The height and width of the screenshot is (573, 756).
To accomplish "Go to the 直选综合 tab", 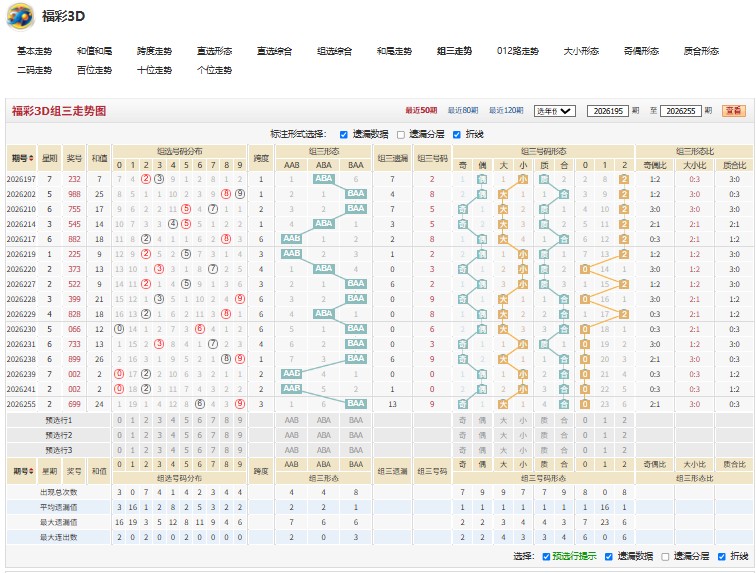I will tap(274, 51).
